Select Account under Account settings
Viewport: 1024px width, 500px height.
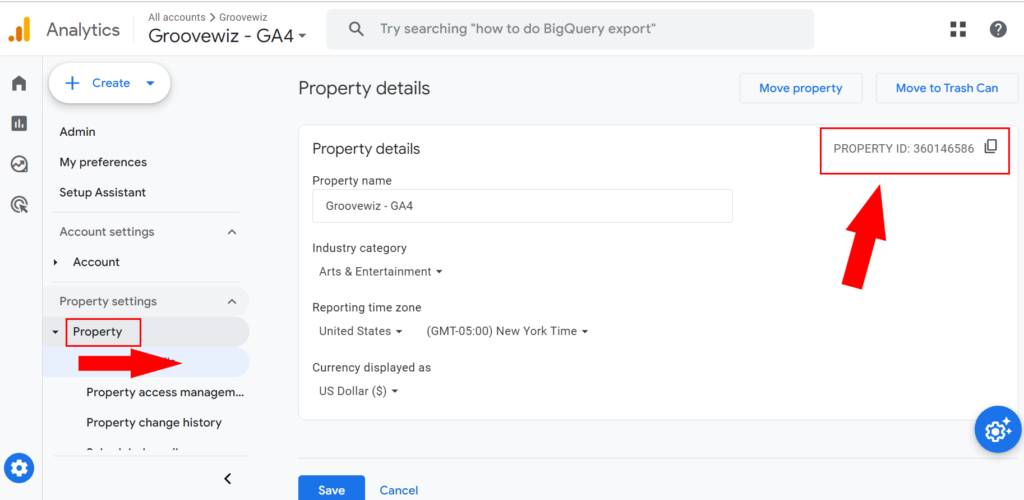coord(96,262)
